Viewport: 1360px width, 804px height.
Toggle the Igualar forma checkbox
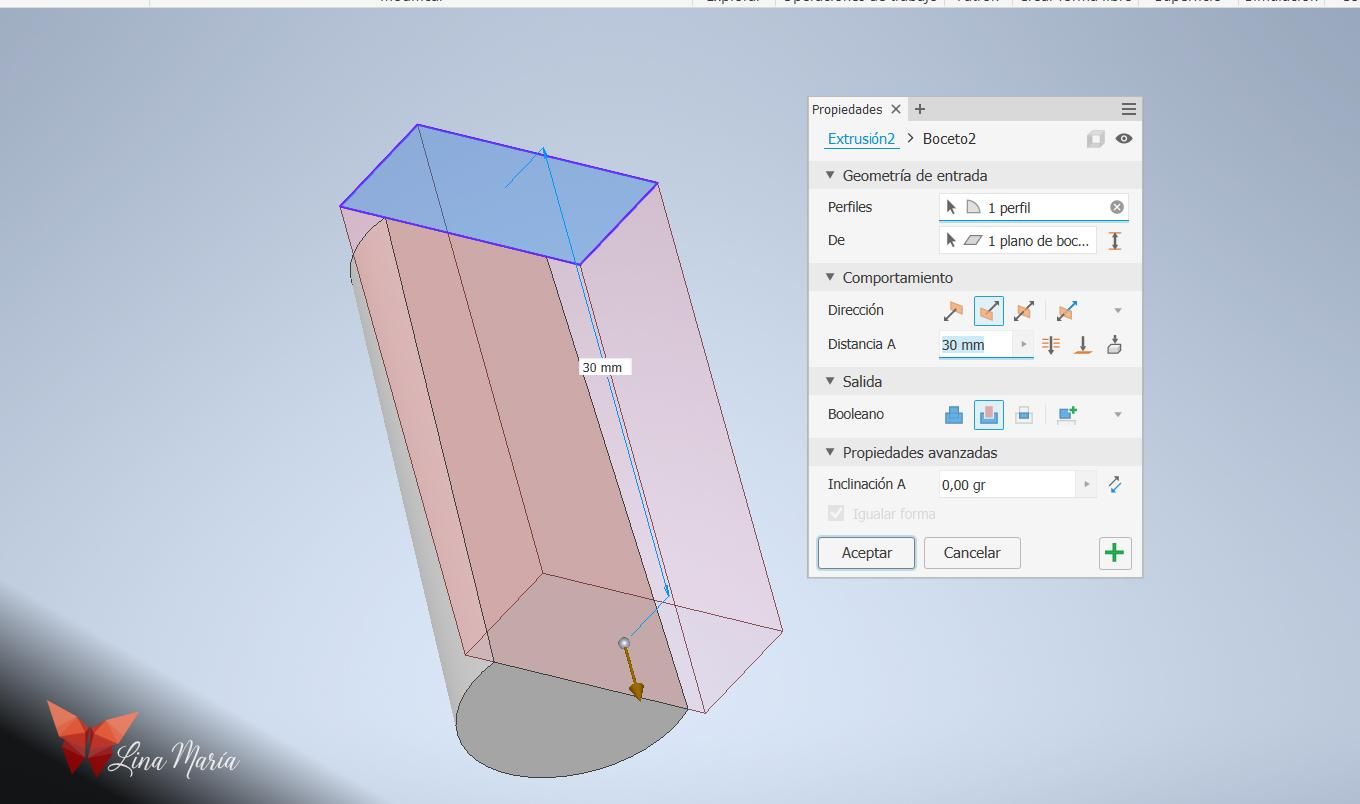[x=836, y=514]
